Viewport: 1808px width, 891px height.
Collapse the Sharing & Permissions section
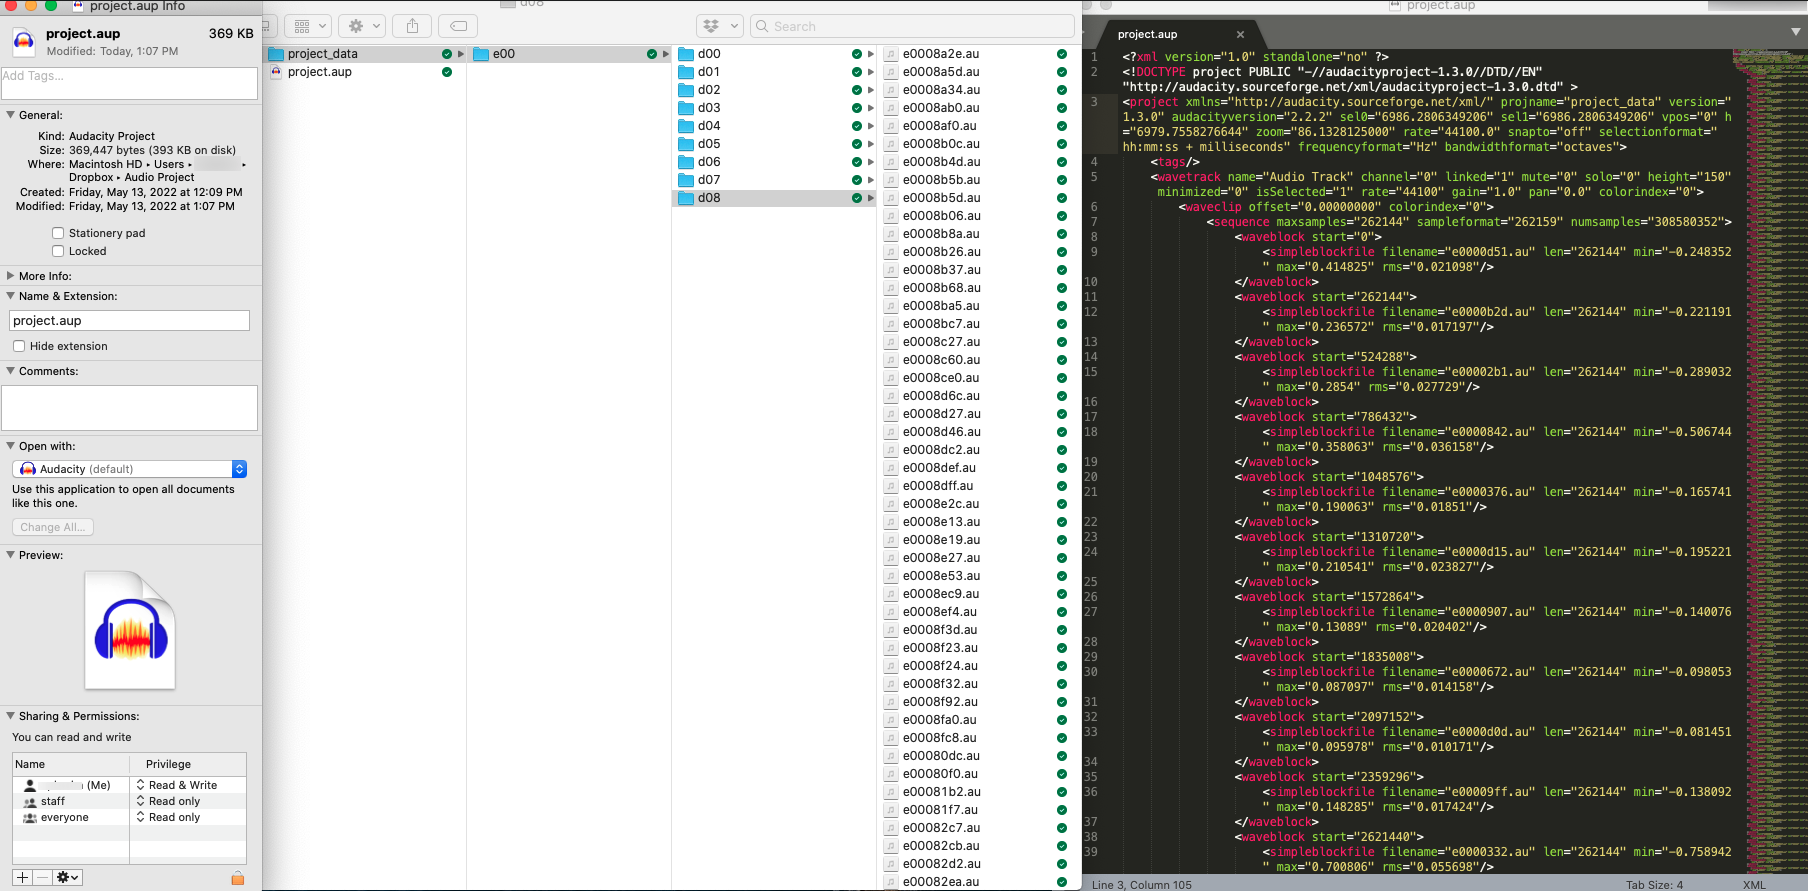pyautogui.click(x=11, y=716)
